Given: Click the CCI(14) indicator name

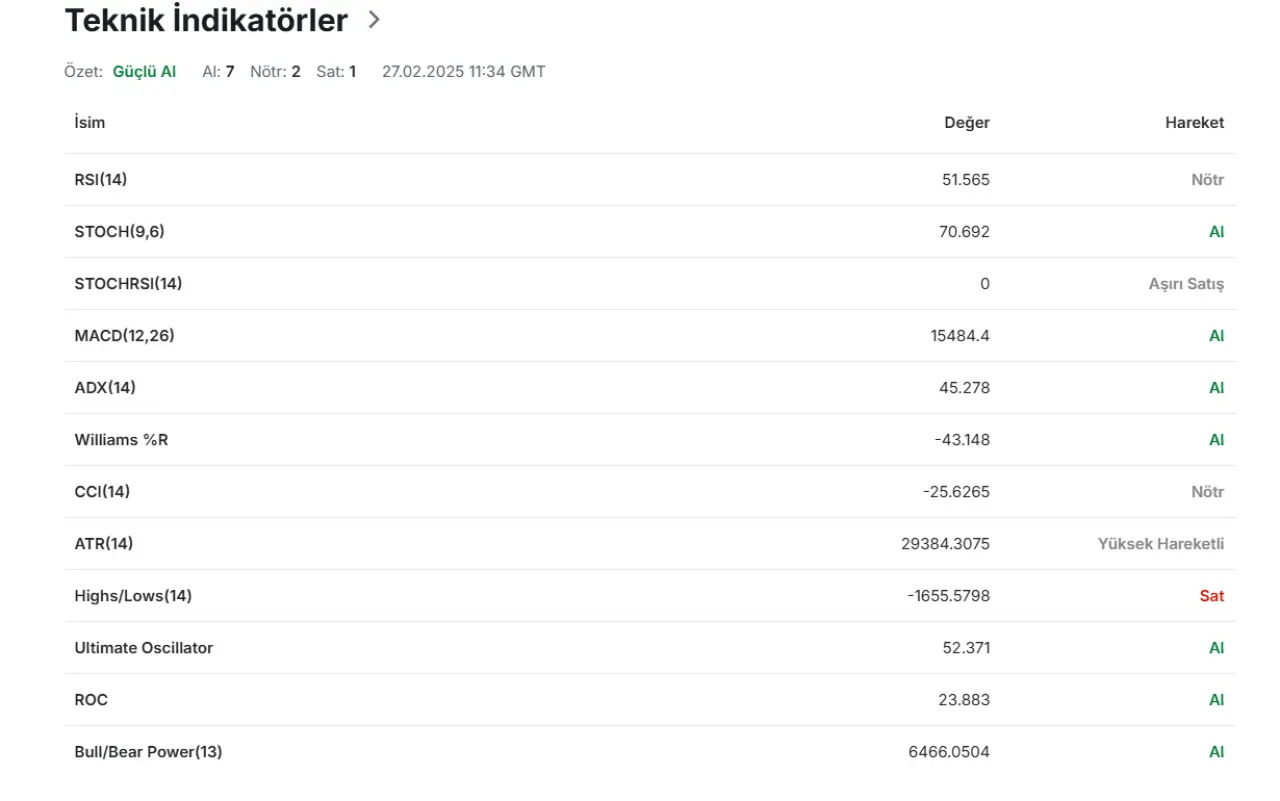Looking at the screenshot, I should (102, 492).
